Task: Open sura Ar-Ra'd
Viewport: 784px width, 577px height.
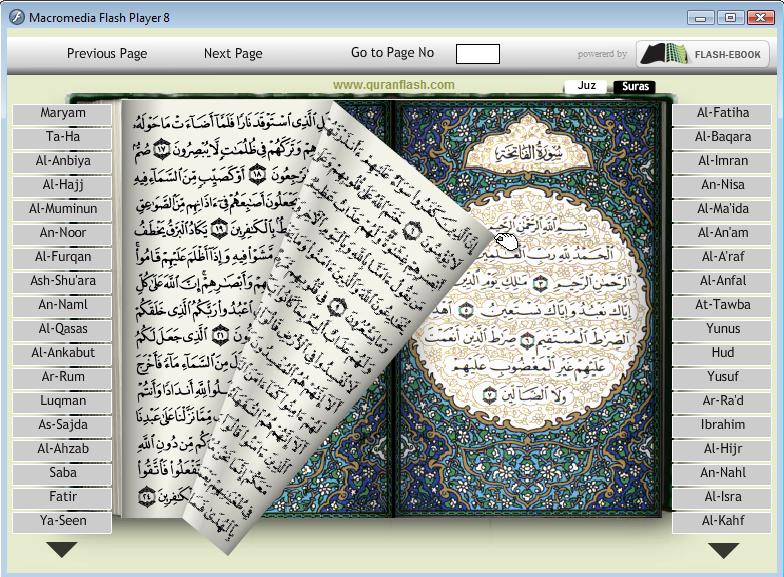Action: 722,402
